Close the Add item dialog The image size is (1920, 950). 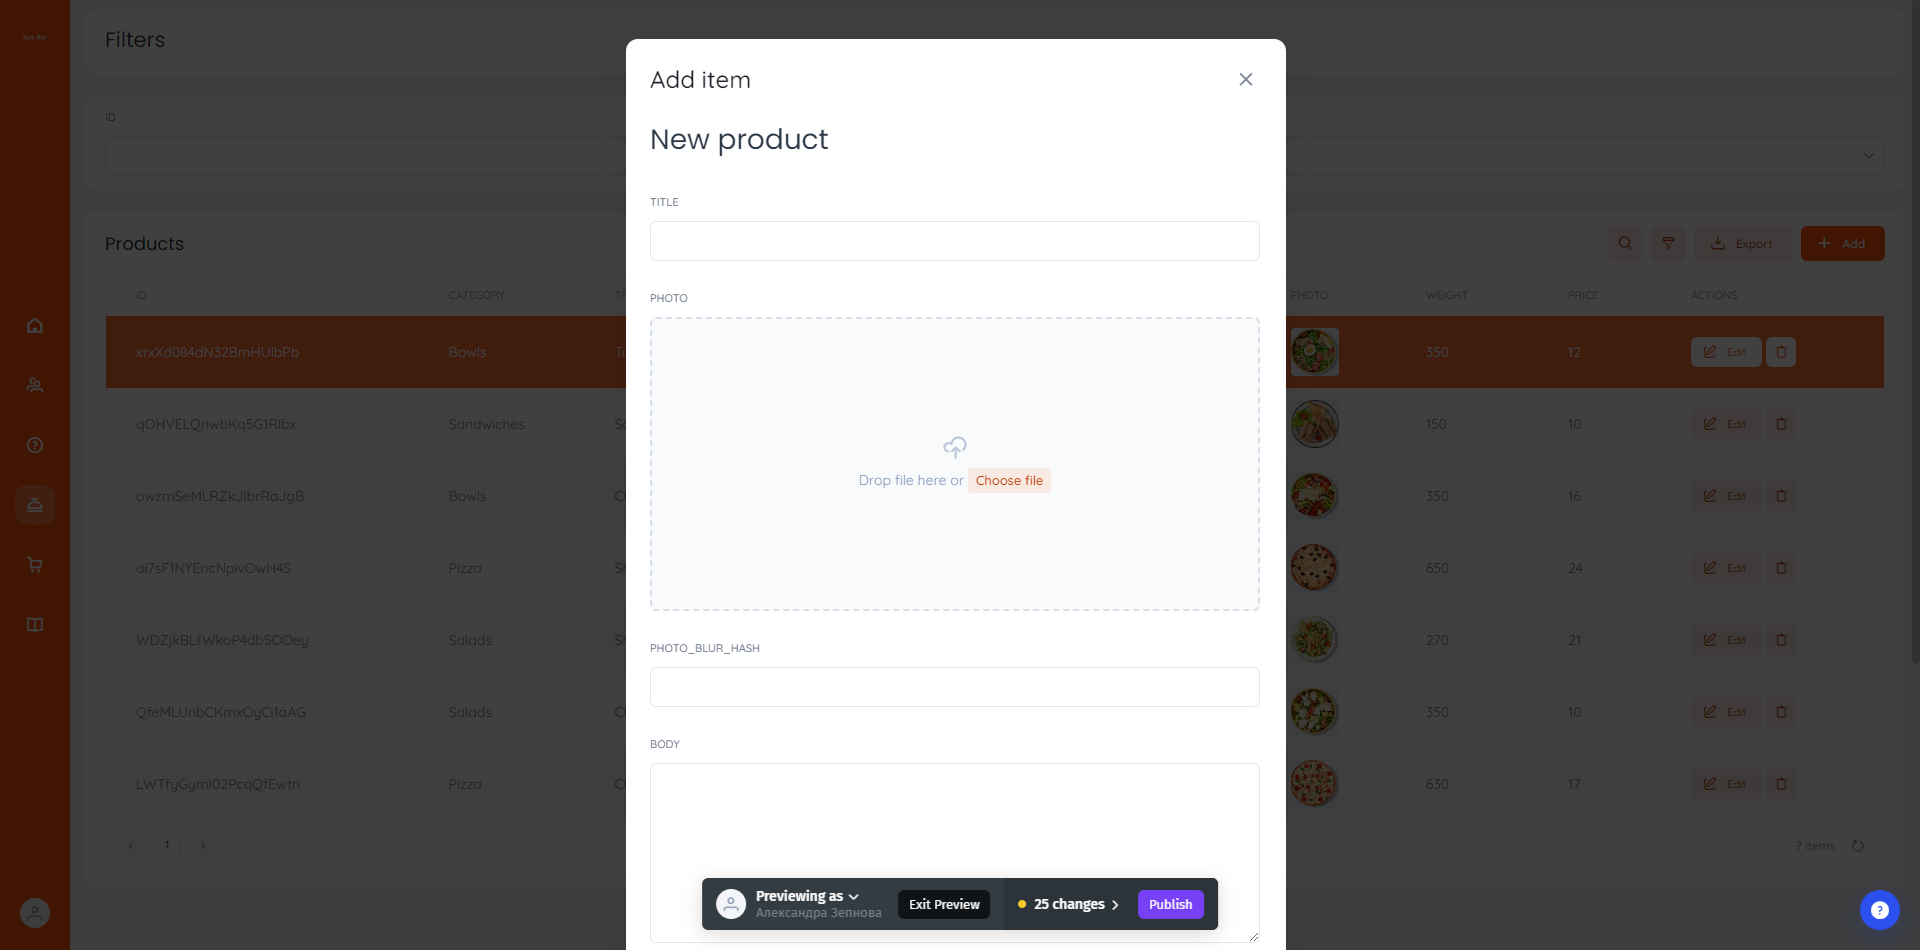pyautogui.click(x=1245, y=80)
